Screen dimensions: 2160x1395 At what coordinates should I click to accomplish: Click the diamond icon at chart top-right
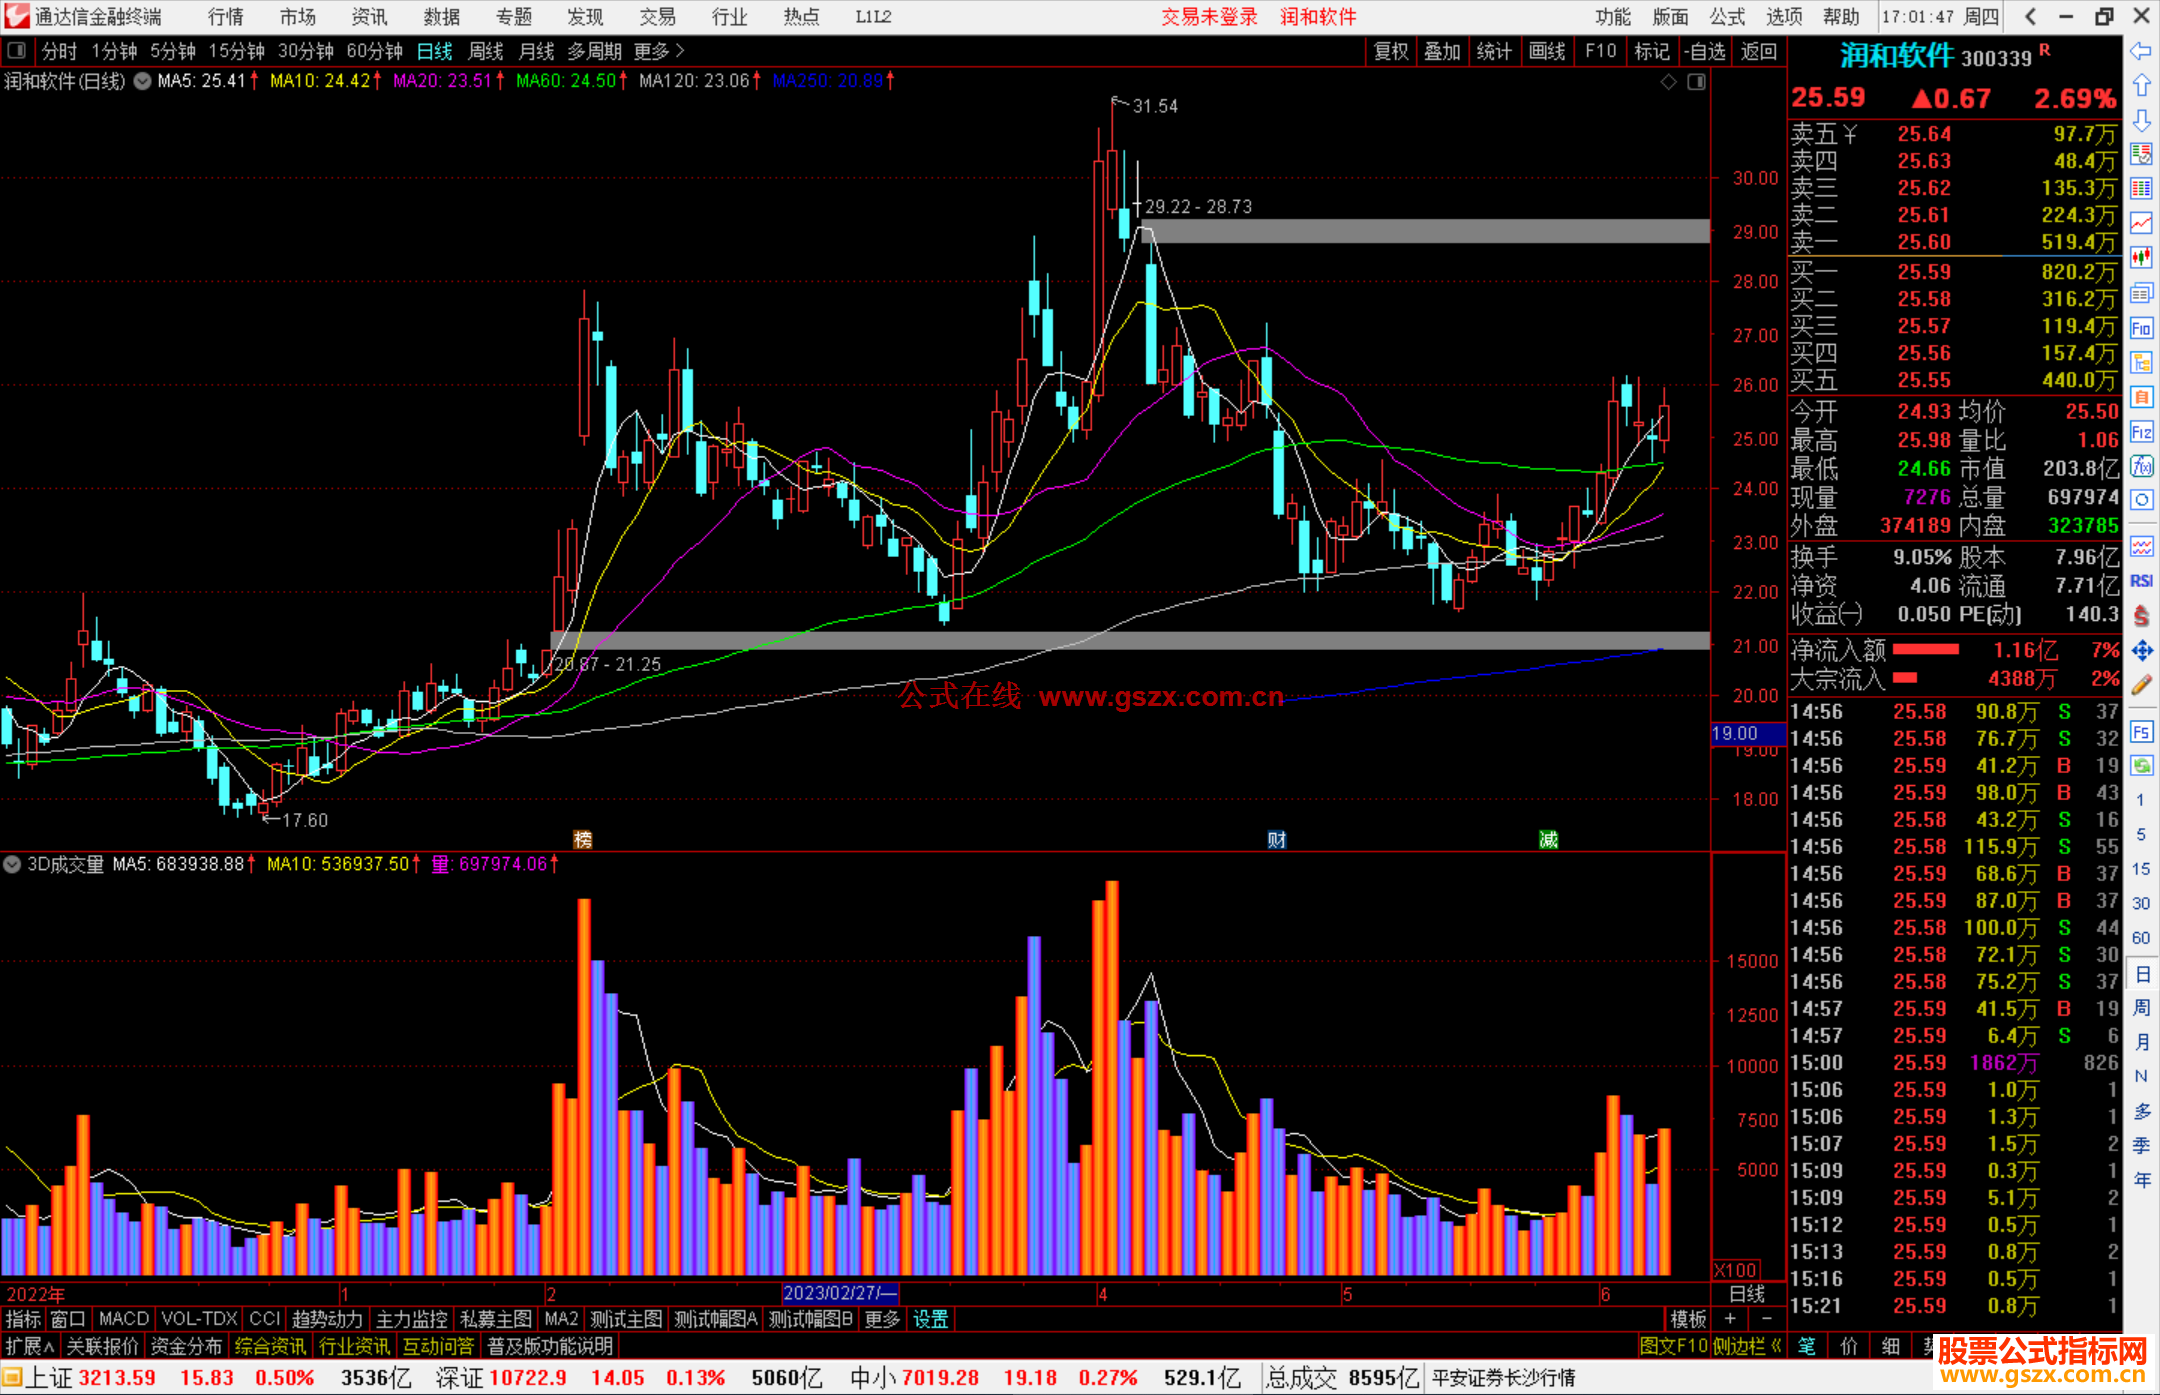pyautogui.click(x=1669, y=82)
